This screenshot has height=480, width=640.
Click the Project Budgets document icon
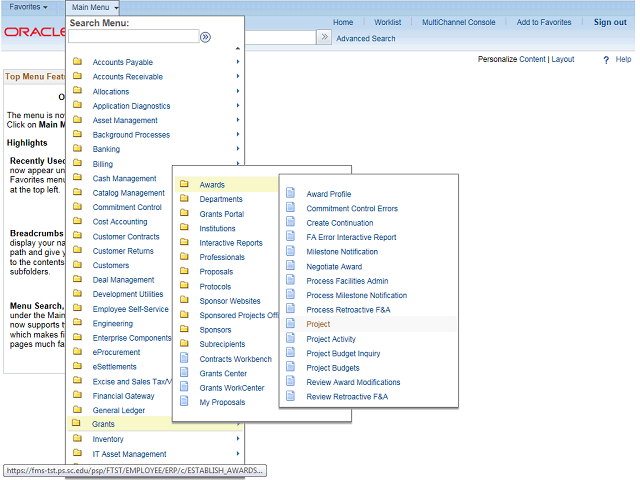click(291, 368)
